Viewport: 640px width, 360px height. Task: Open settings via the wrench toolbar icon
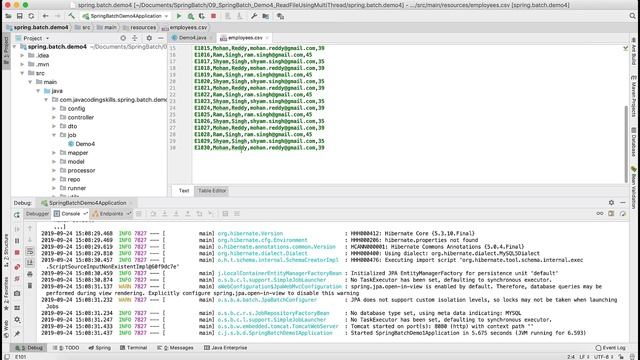(254, 16)
